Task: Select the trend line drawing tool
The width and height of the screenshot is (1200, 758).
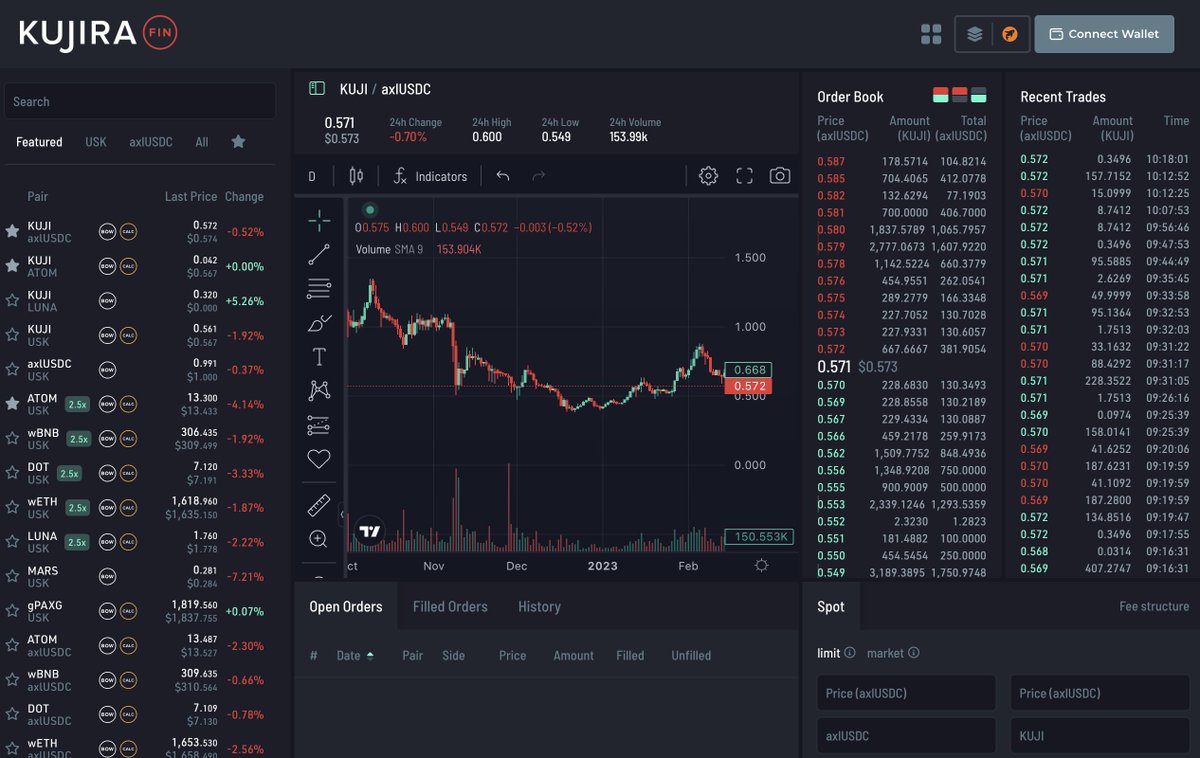Action: pyautogui.click(x=319, y=255)
